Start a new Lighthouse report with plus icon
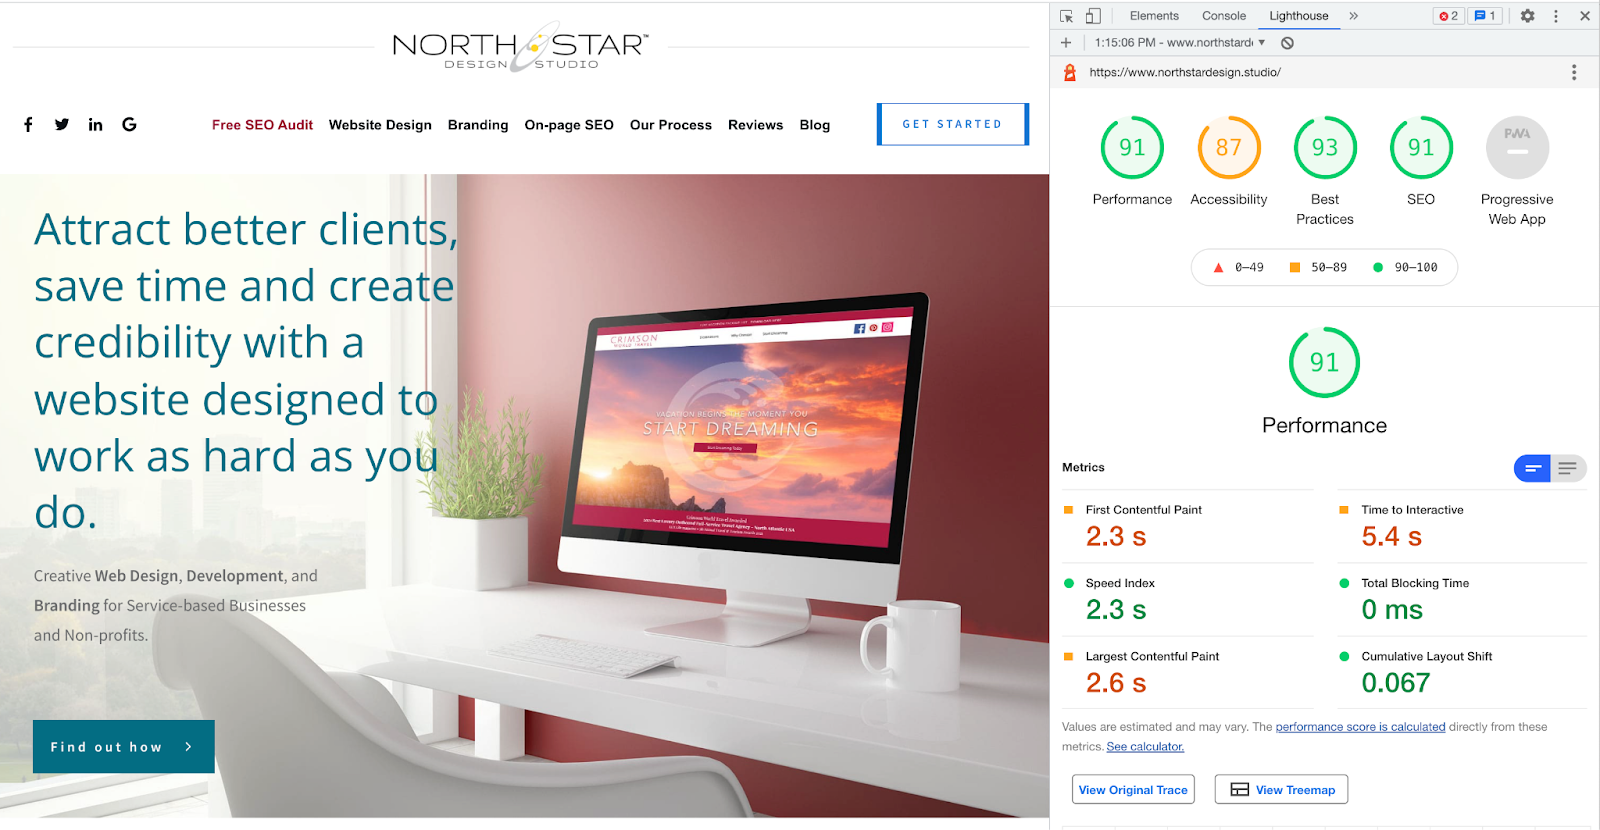The height and width of the screenshot is (830, 1600). point(1066,43)
